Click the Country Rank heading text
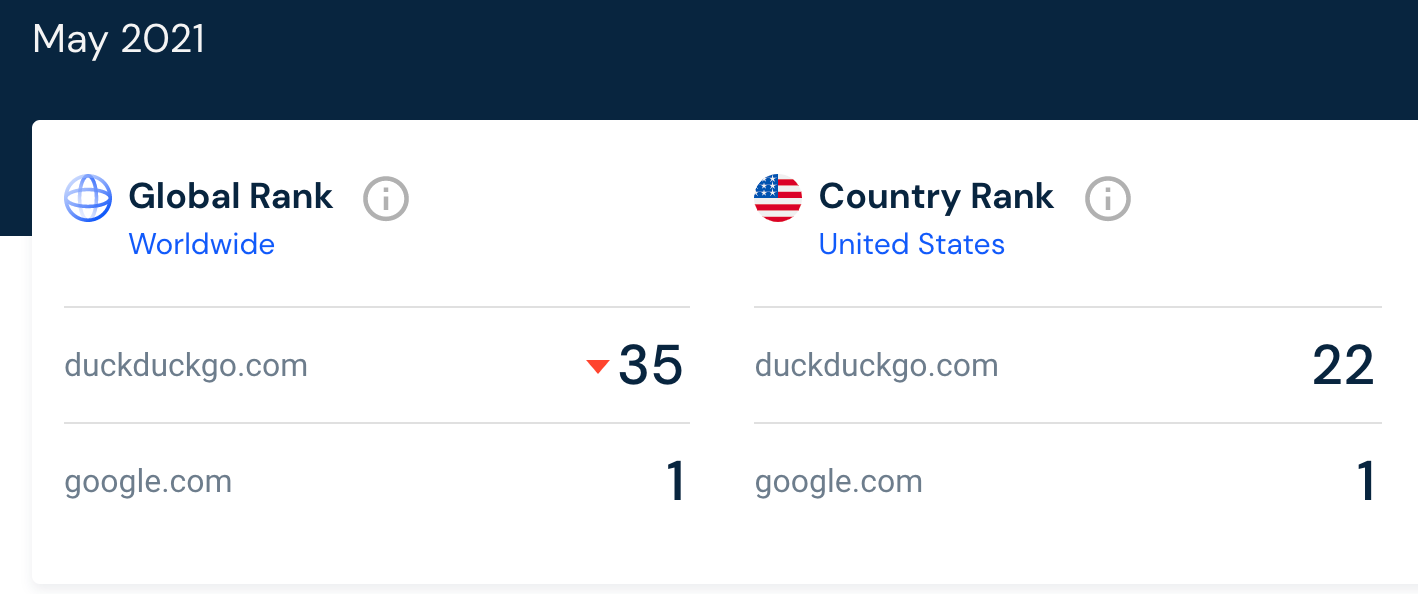Viewport: 1418px width, 594px height. coord(936,196)
